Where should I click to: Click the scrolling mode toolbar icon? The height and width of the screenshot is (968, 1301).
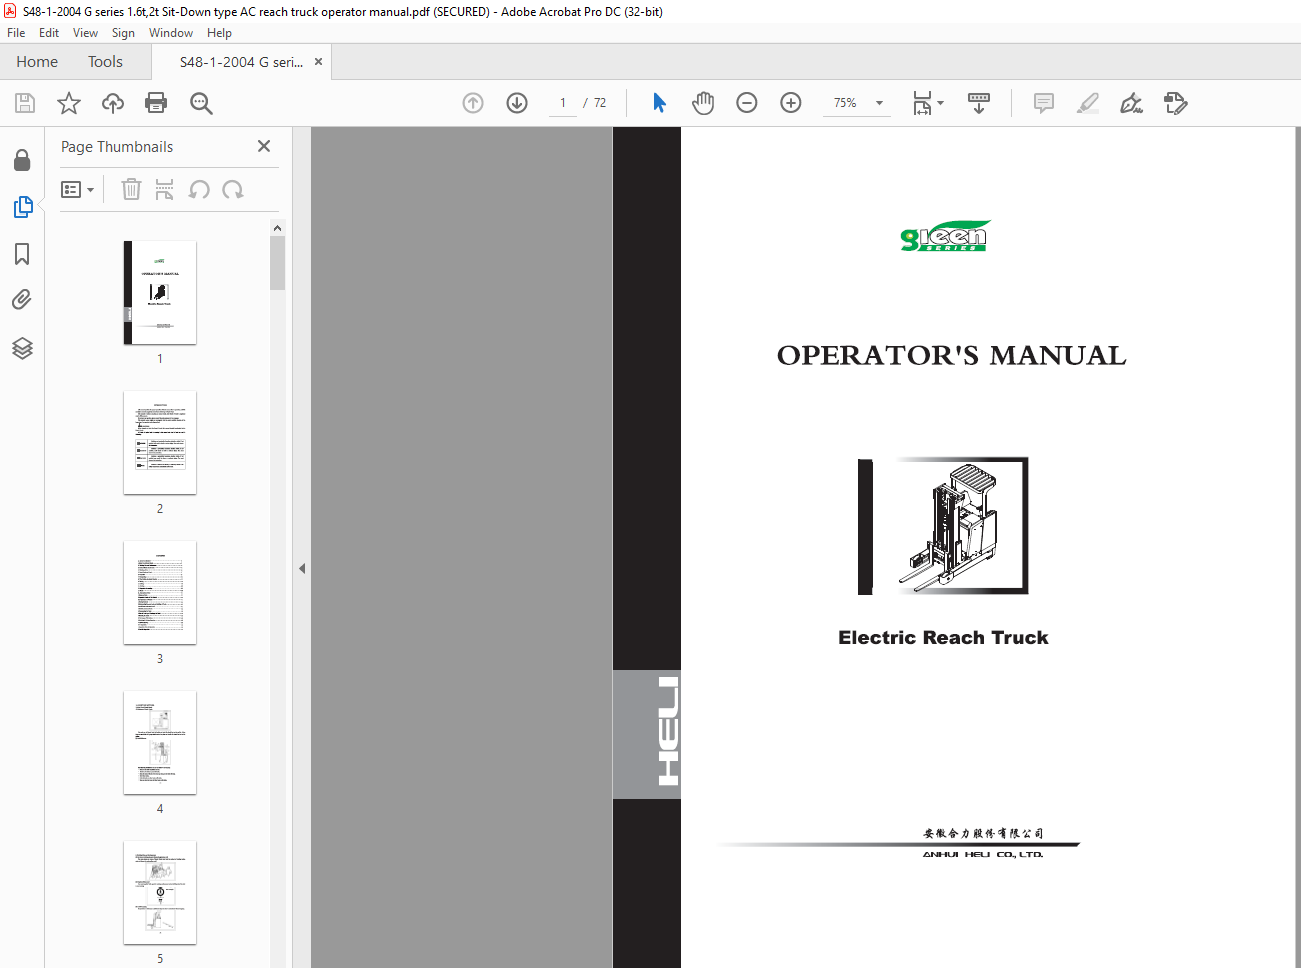(x=979, y=103)
